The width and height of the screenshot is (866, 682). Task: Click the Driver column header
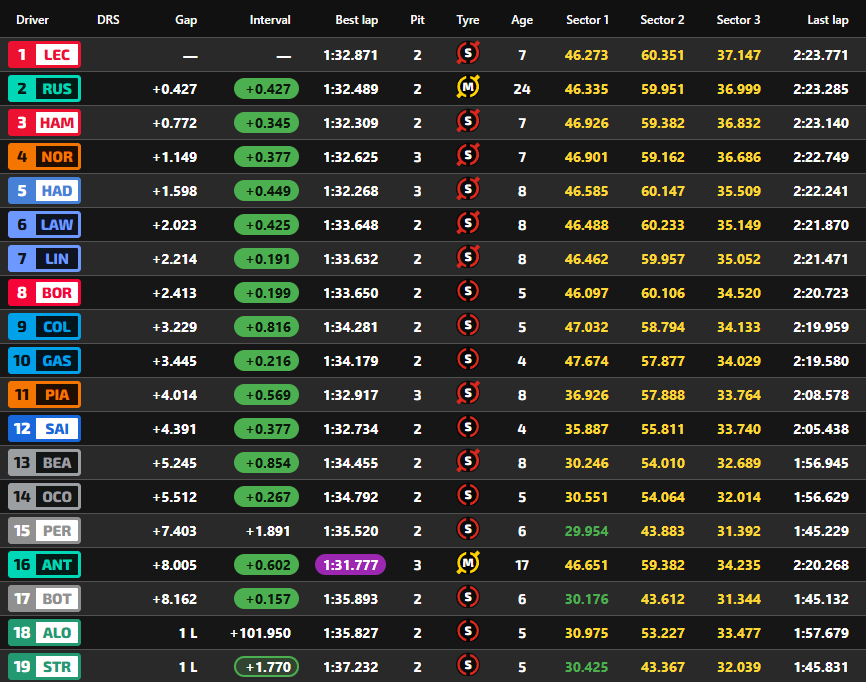pos(33,20)
